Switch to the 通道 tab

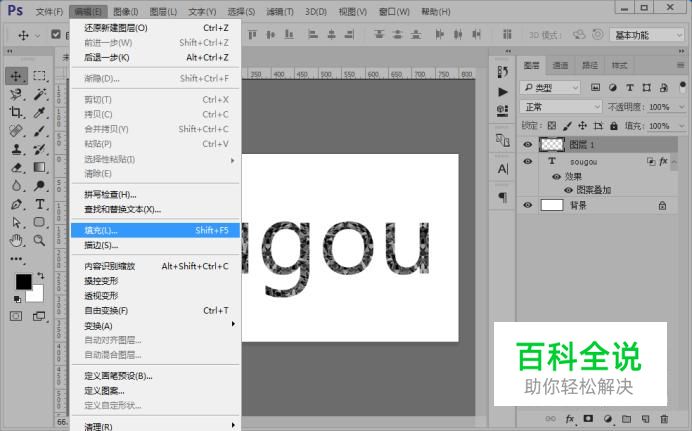point(560,66)
